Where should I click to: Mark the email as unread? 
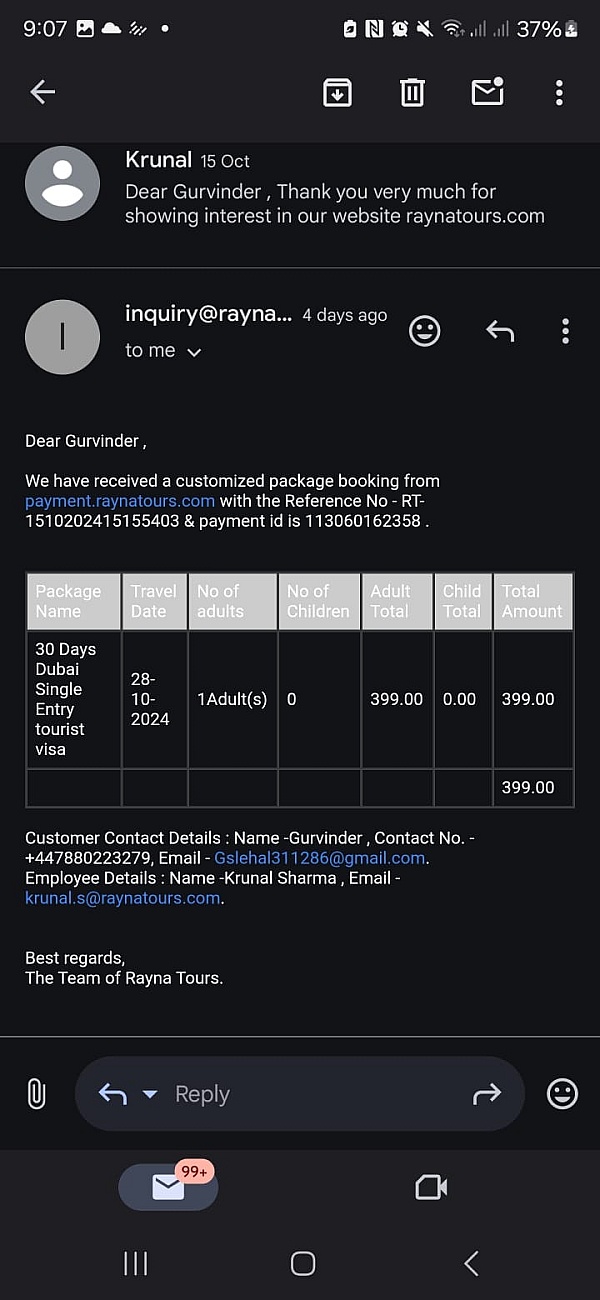point(487,92)
